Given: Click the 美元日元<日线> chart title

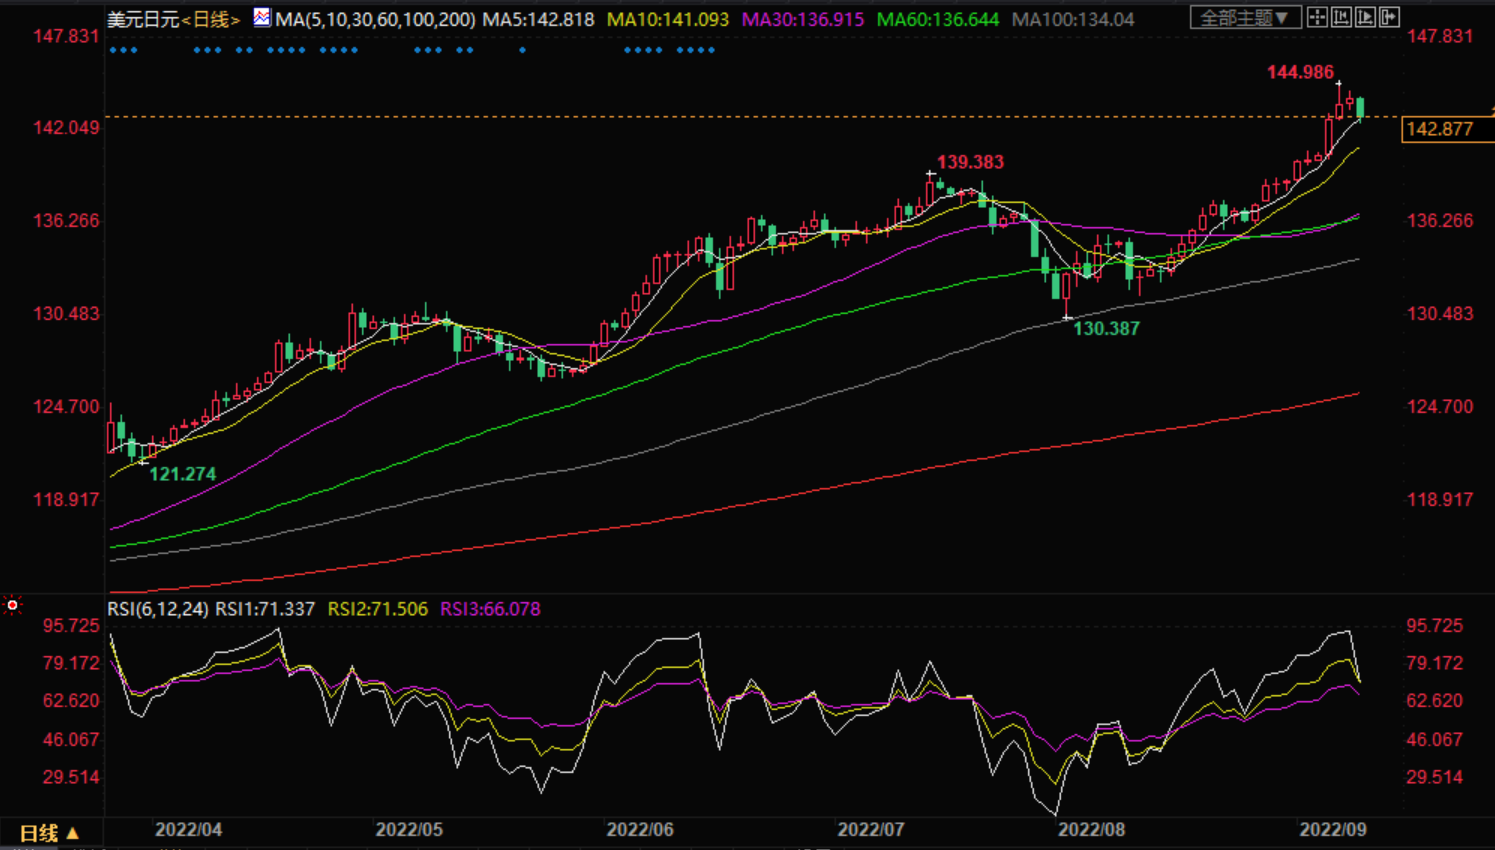Looking at the screenshot, I should (x=174, y=19).
